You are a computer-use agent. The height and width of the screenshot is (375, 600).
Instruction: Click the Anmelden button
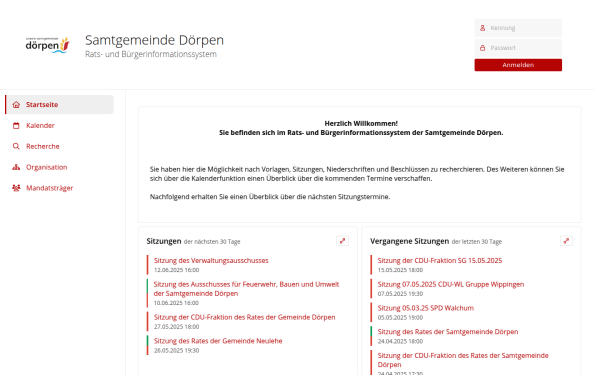click(518, 65)
